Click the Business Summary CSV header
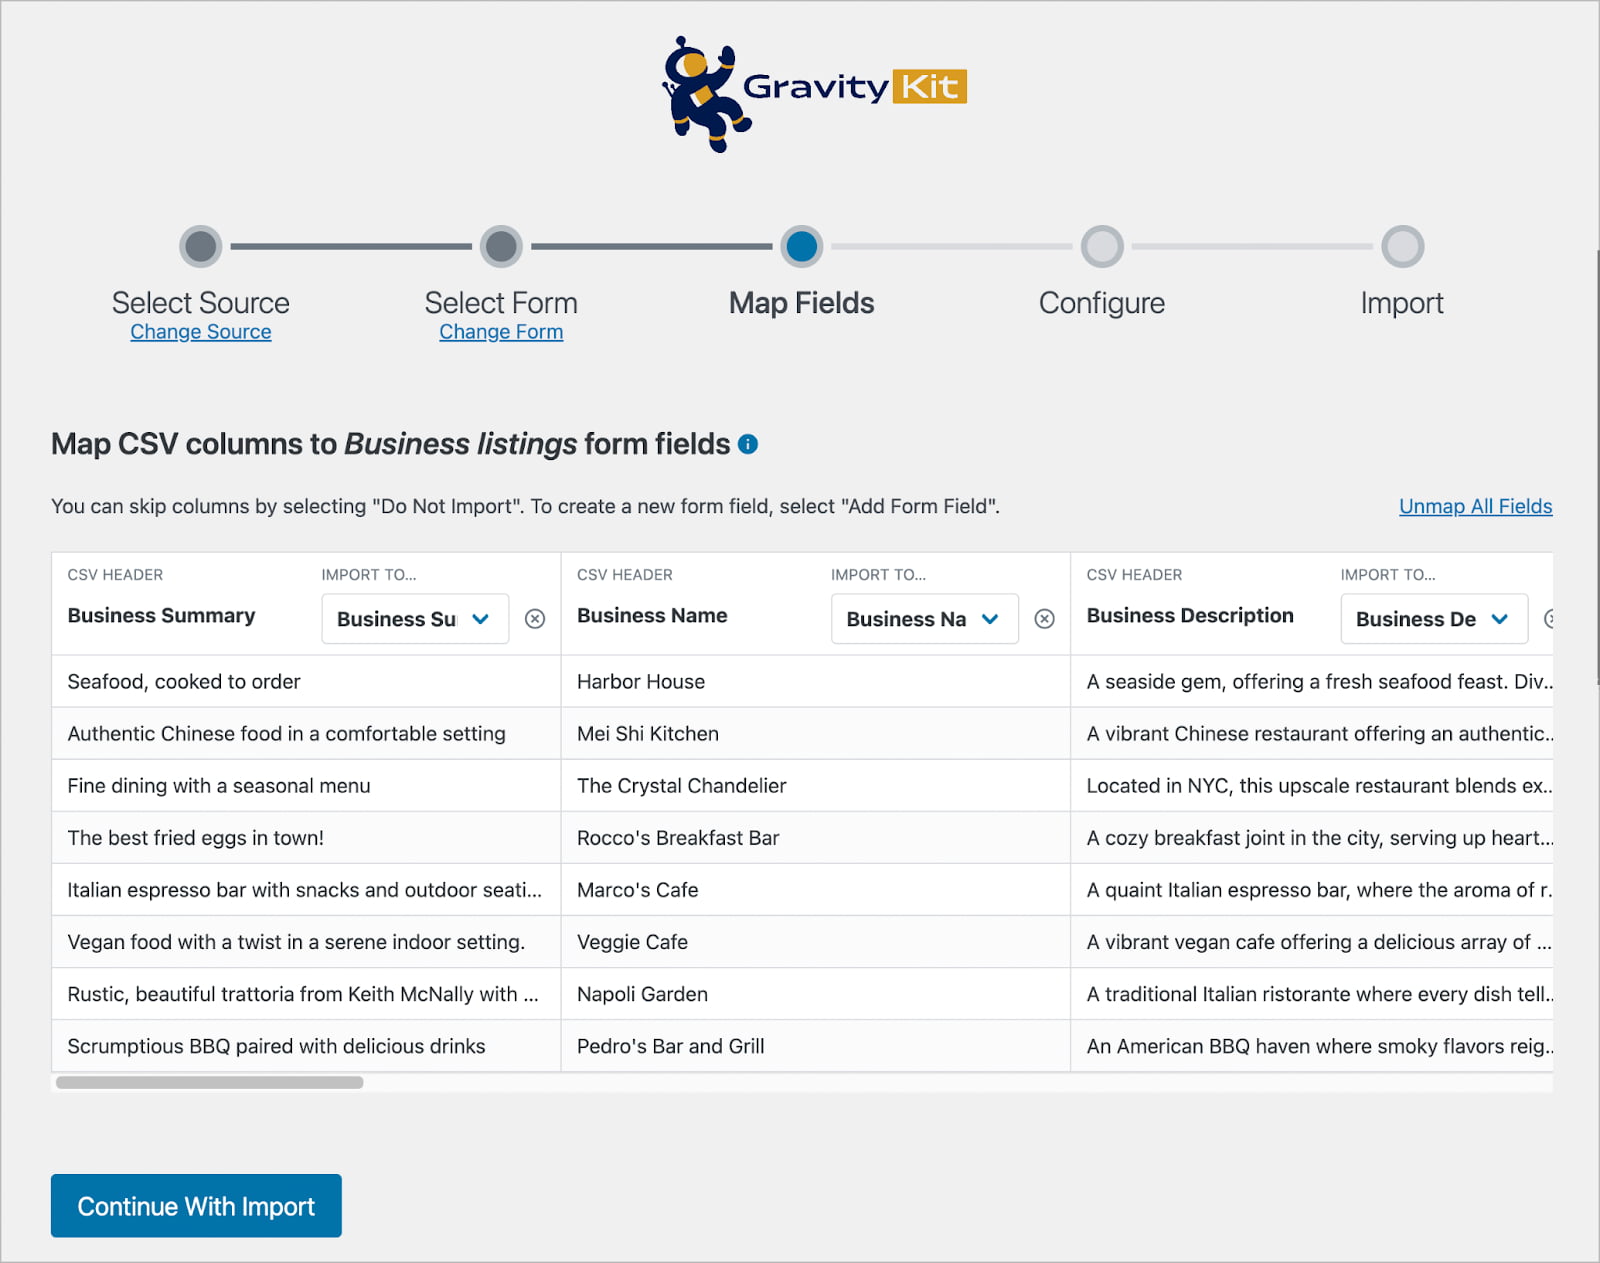The height and width of the screenshot is (1263, 1600). tap(161, 616)
